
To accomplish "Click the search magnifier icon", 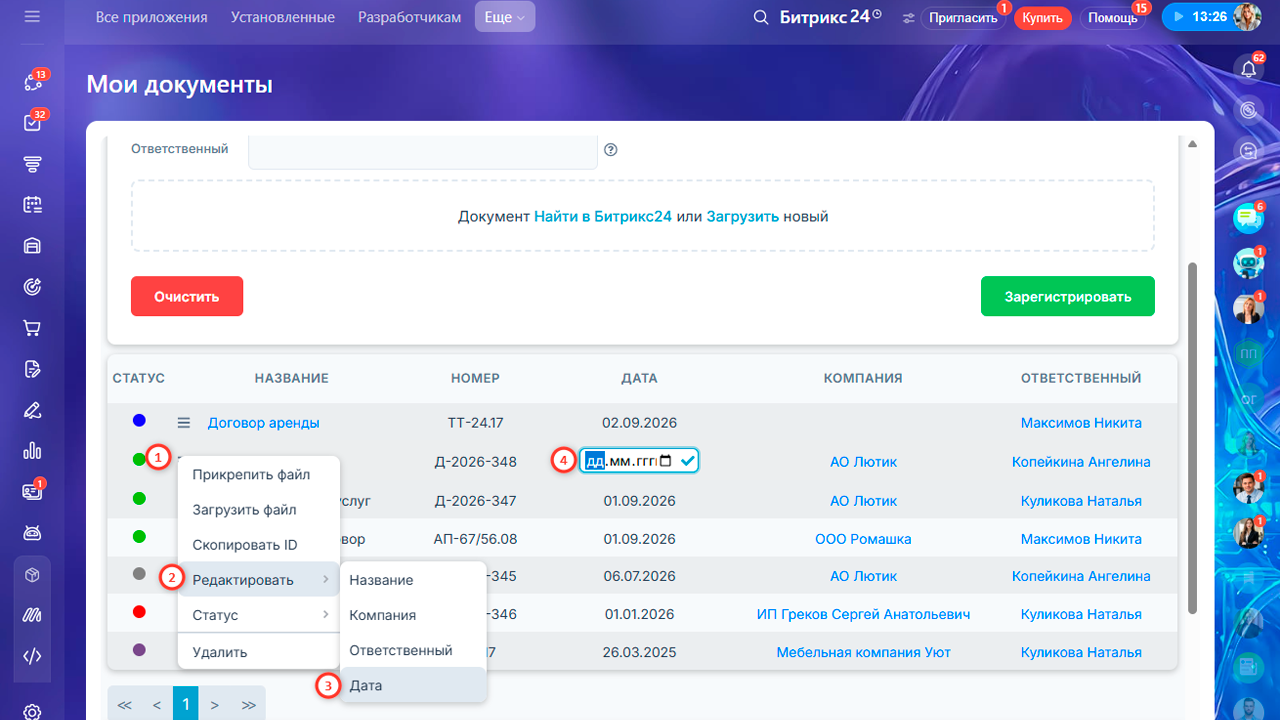I will tap(761, 18).
